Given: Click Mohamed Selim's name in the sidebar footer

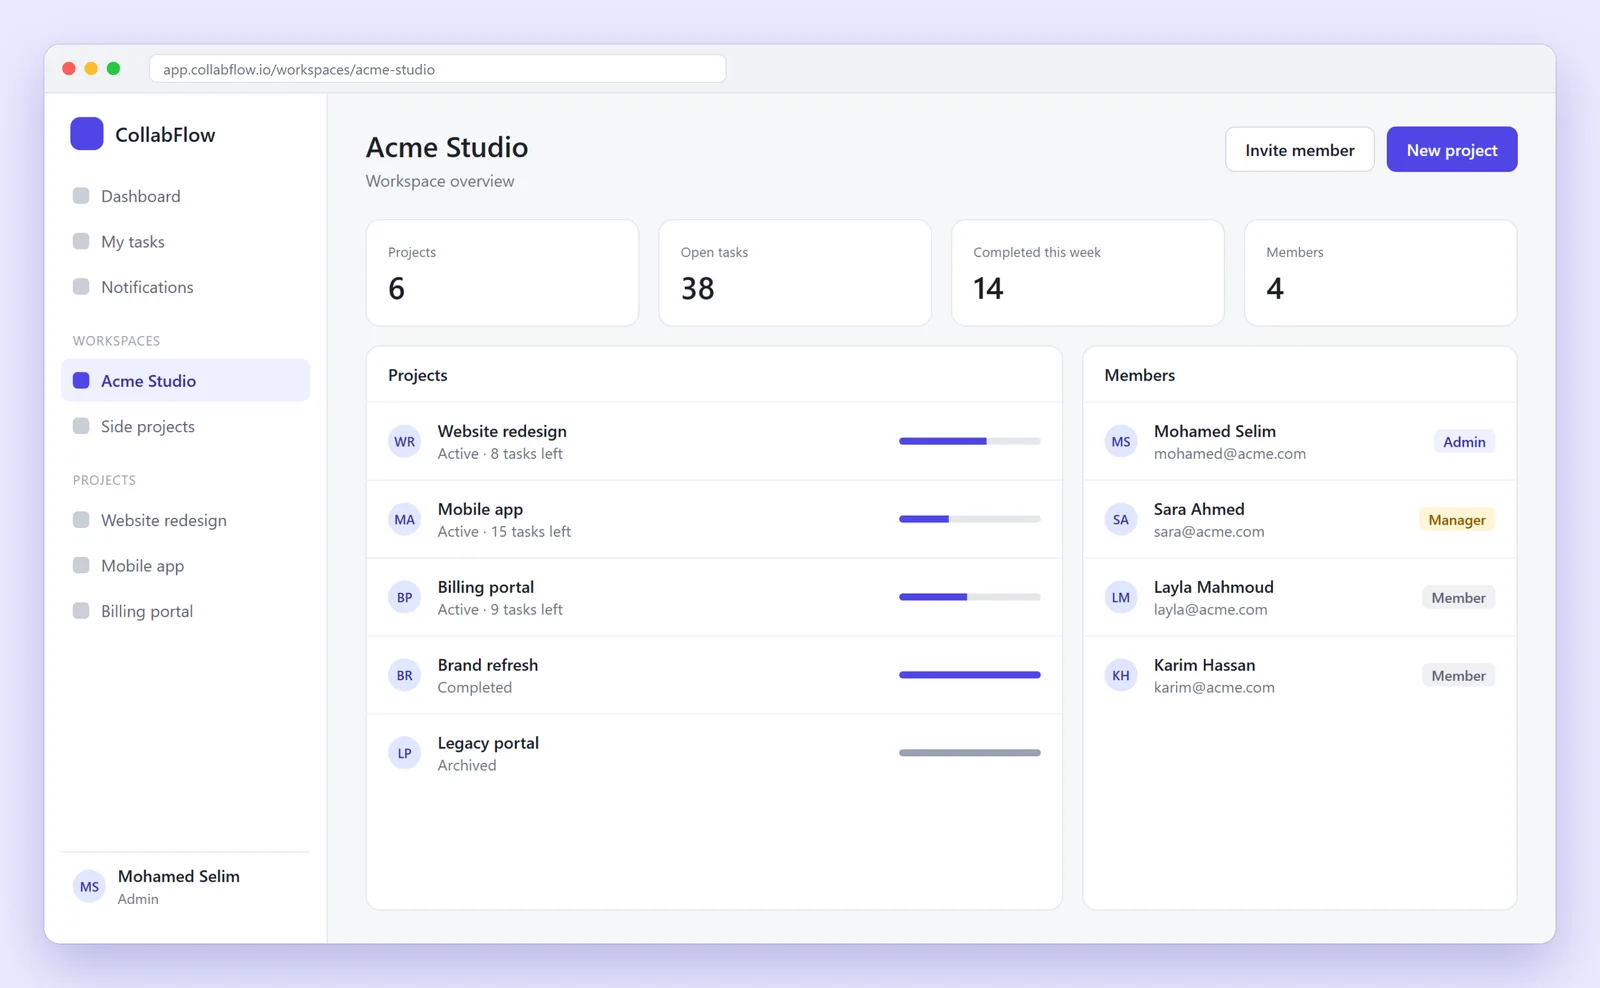Looking at the screenshot, I should 179,876.
